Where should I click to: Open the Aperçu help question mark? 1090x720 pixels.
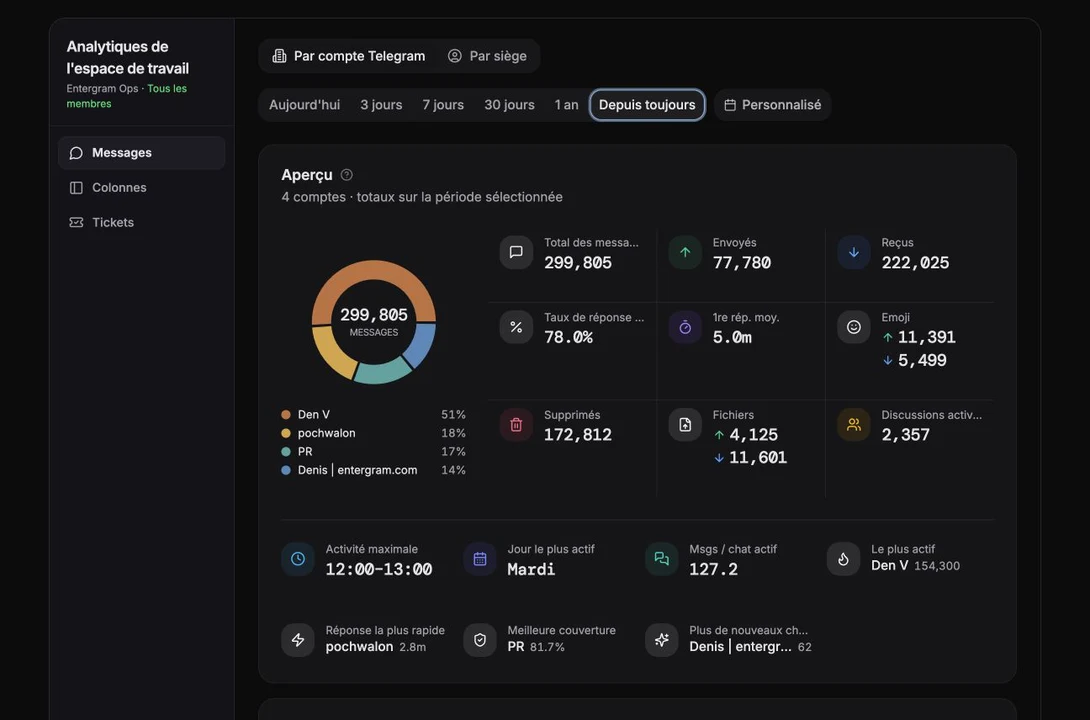[346, 175]
